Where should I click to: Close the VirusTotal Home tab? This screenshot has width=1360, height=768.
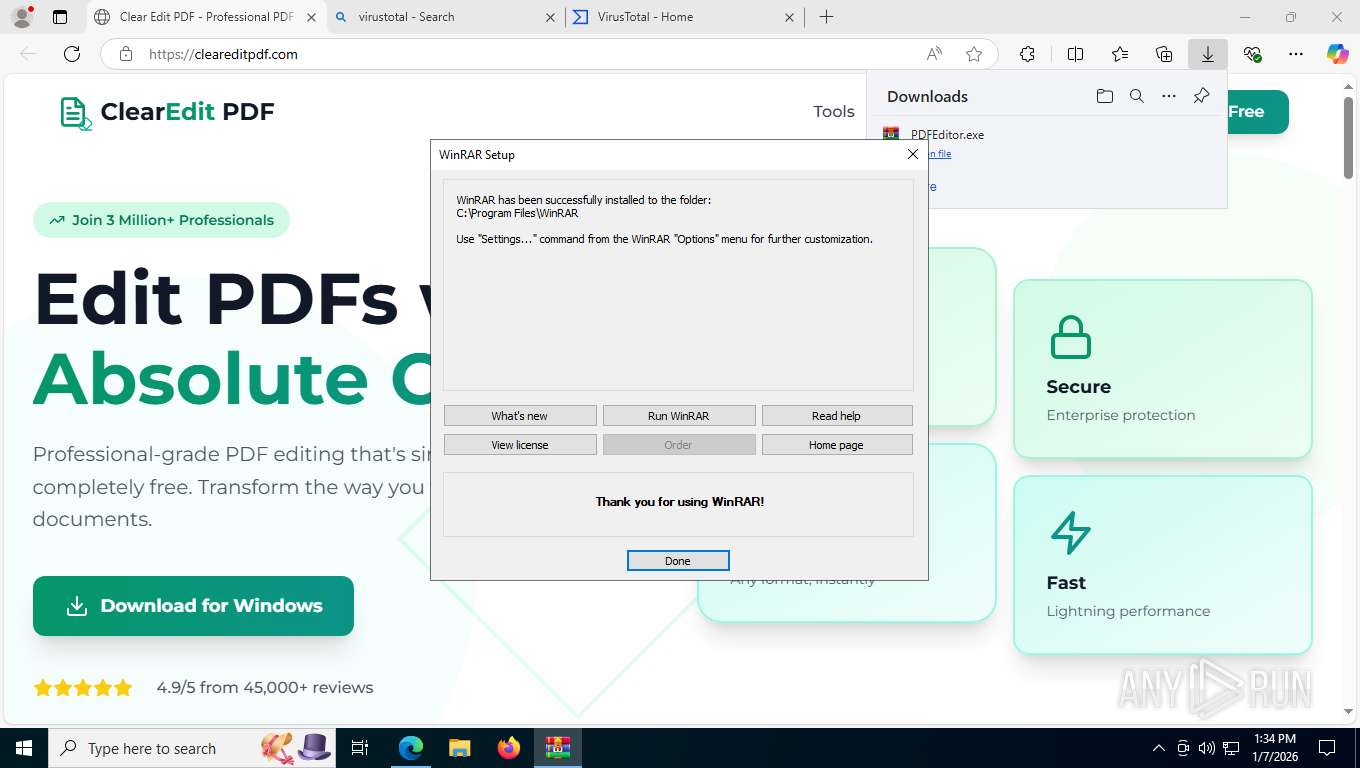tap(790, 17)
